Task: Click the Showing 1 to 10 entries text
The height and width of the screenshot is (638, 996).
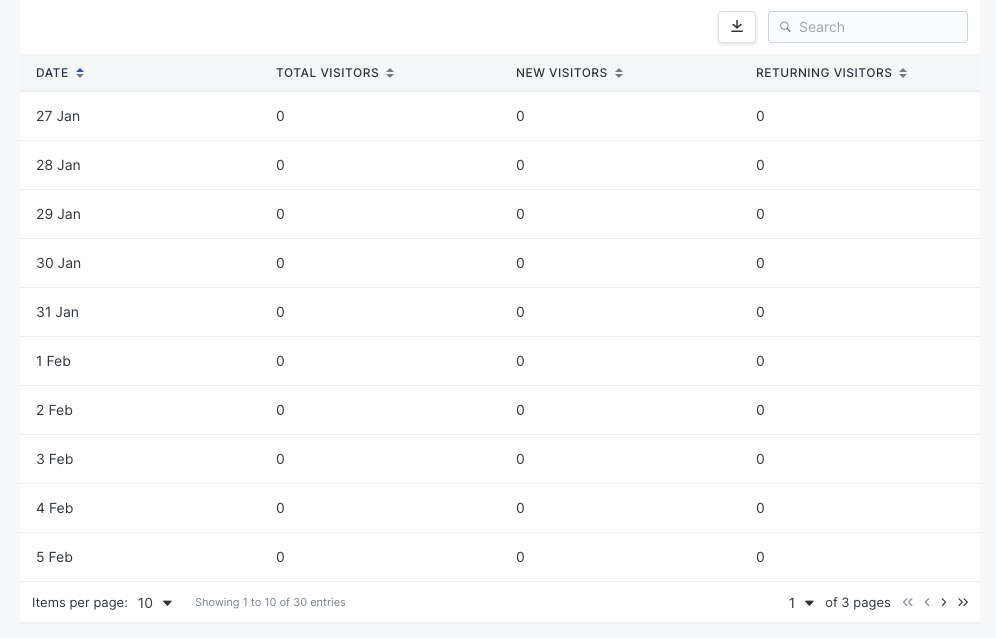Action: [x=271, y=602]
